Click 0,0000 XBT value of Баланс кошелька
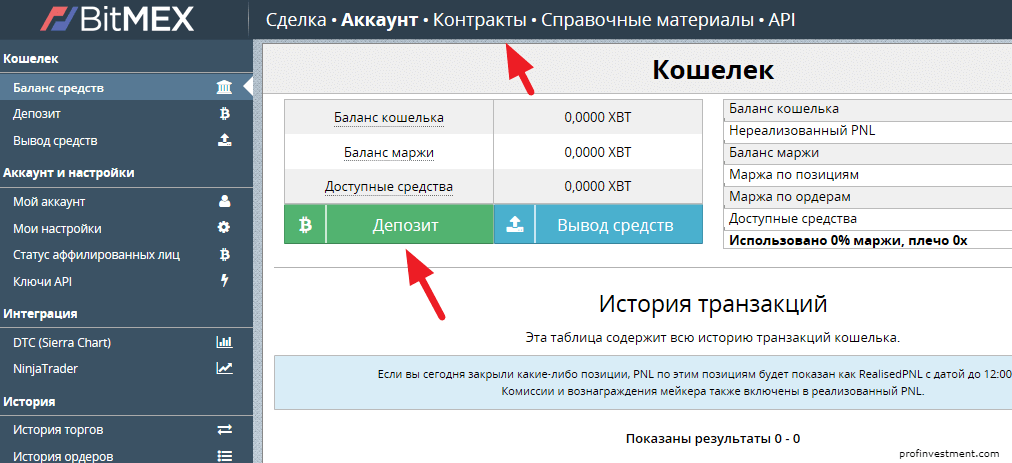 click(x=598, y=118)
